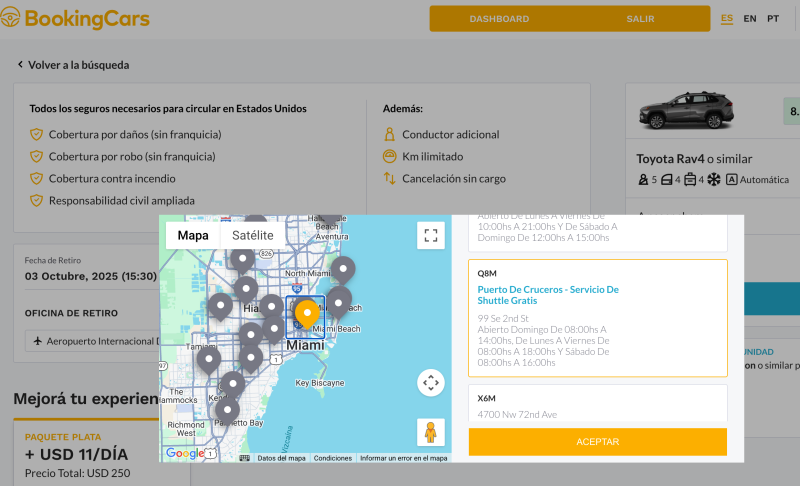The width and height of the screenshot is (800, 486).
Task: Open keyboard shortcuts icon on map
Action: pyautogui.click(x=244, y=458)
